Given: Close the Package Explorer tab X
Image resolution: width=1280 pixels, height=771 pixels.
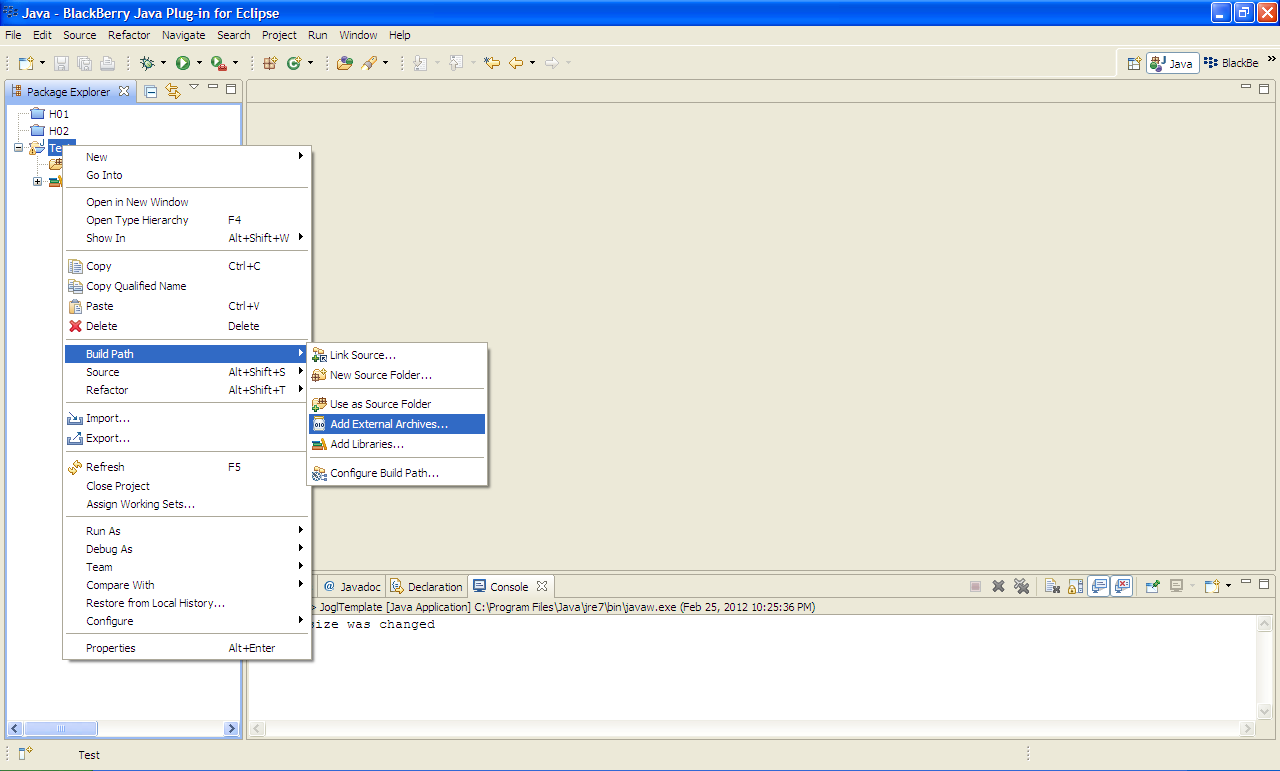Looking at the screenshot, I should 124,91.
